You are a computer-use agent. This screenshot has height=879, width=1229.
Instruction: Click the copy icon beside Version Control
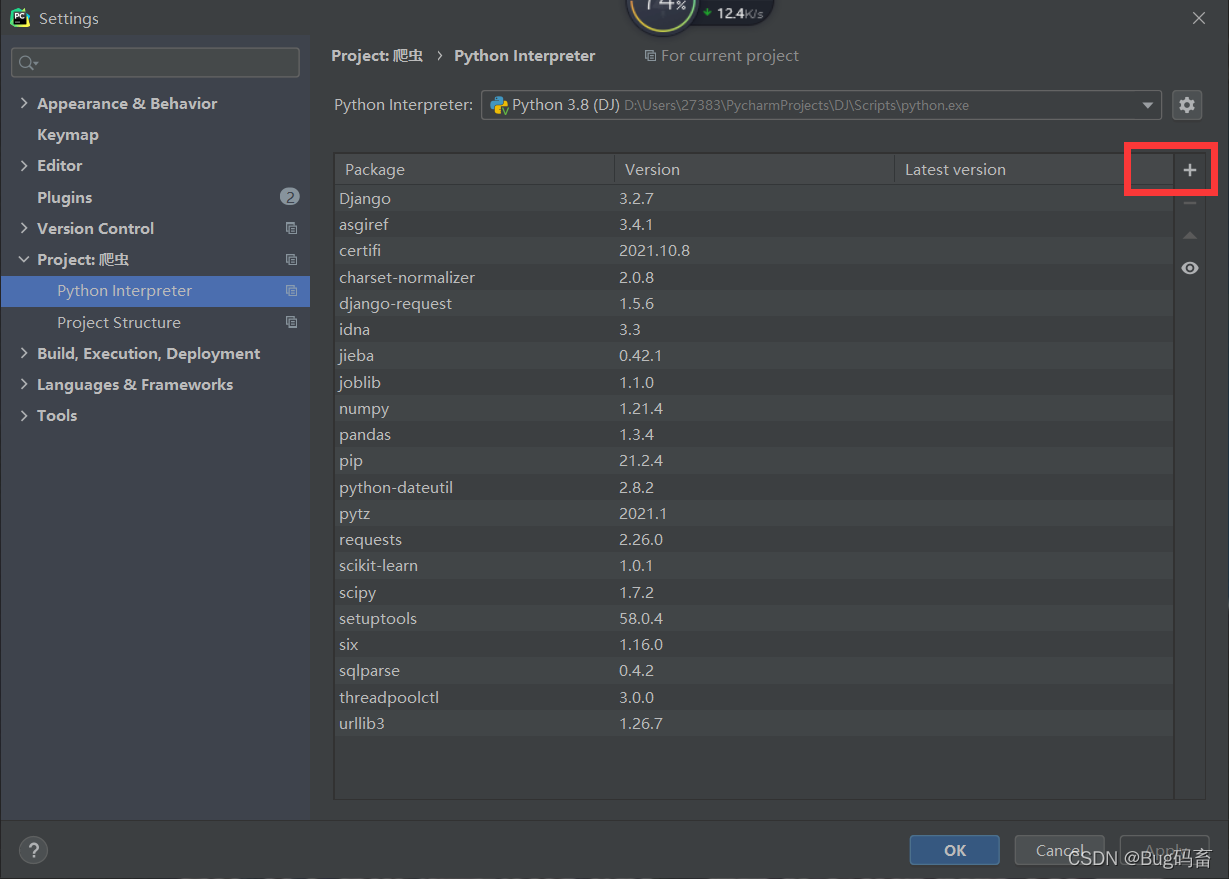(291, 229)
